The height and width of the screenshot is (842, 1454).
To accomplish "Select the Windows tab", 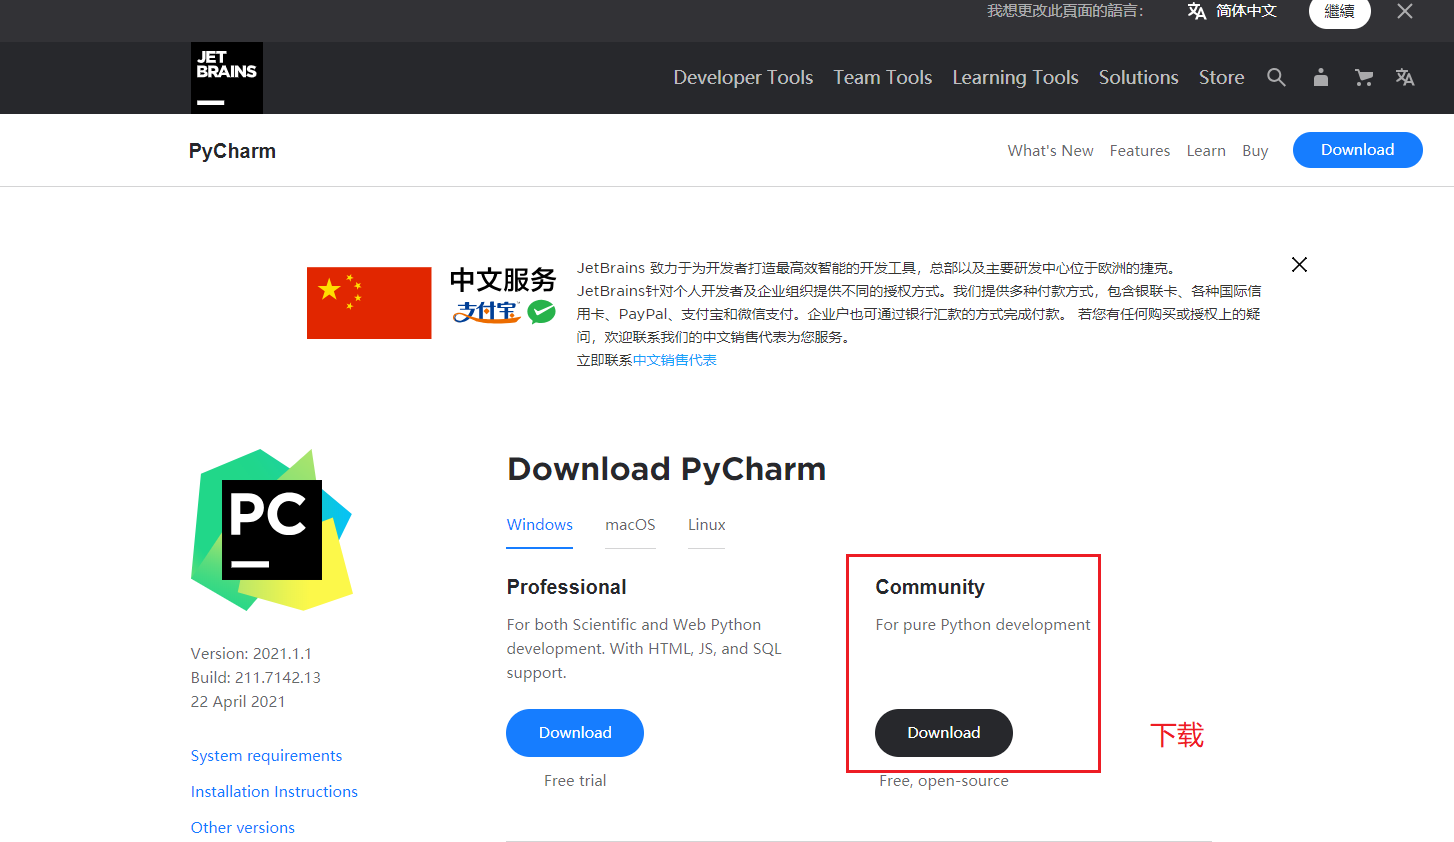I will (x=540, y=525).
